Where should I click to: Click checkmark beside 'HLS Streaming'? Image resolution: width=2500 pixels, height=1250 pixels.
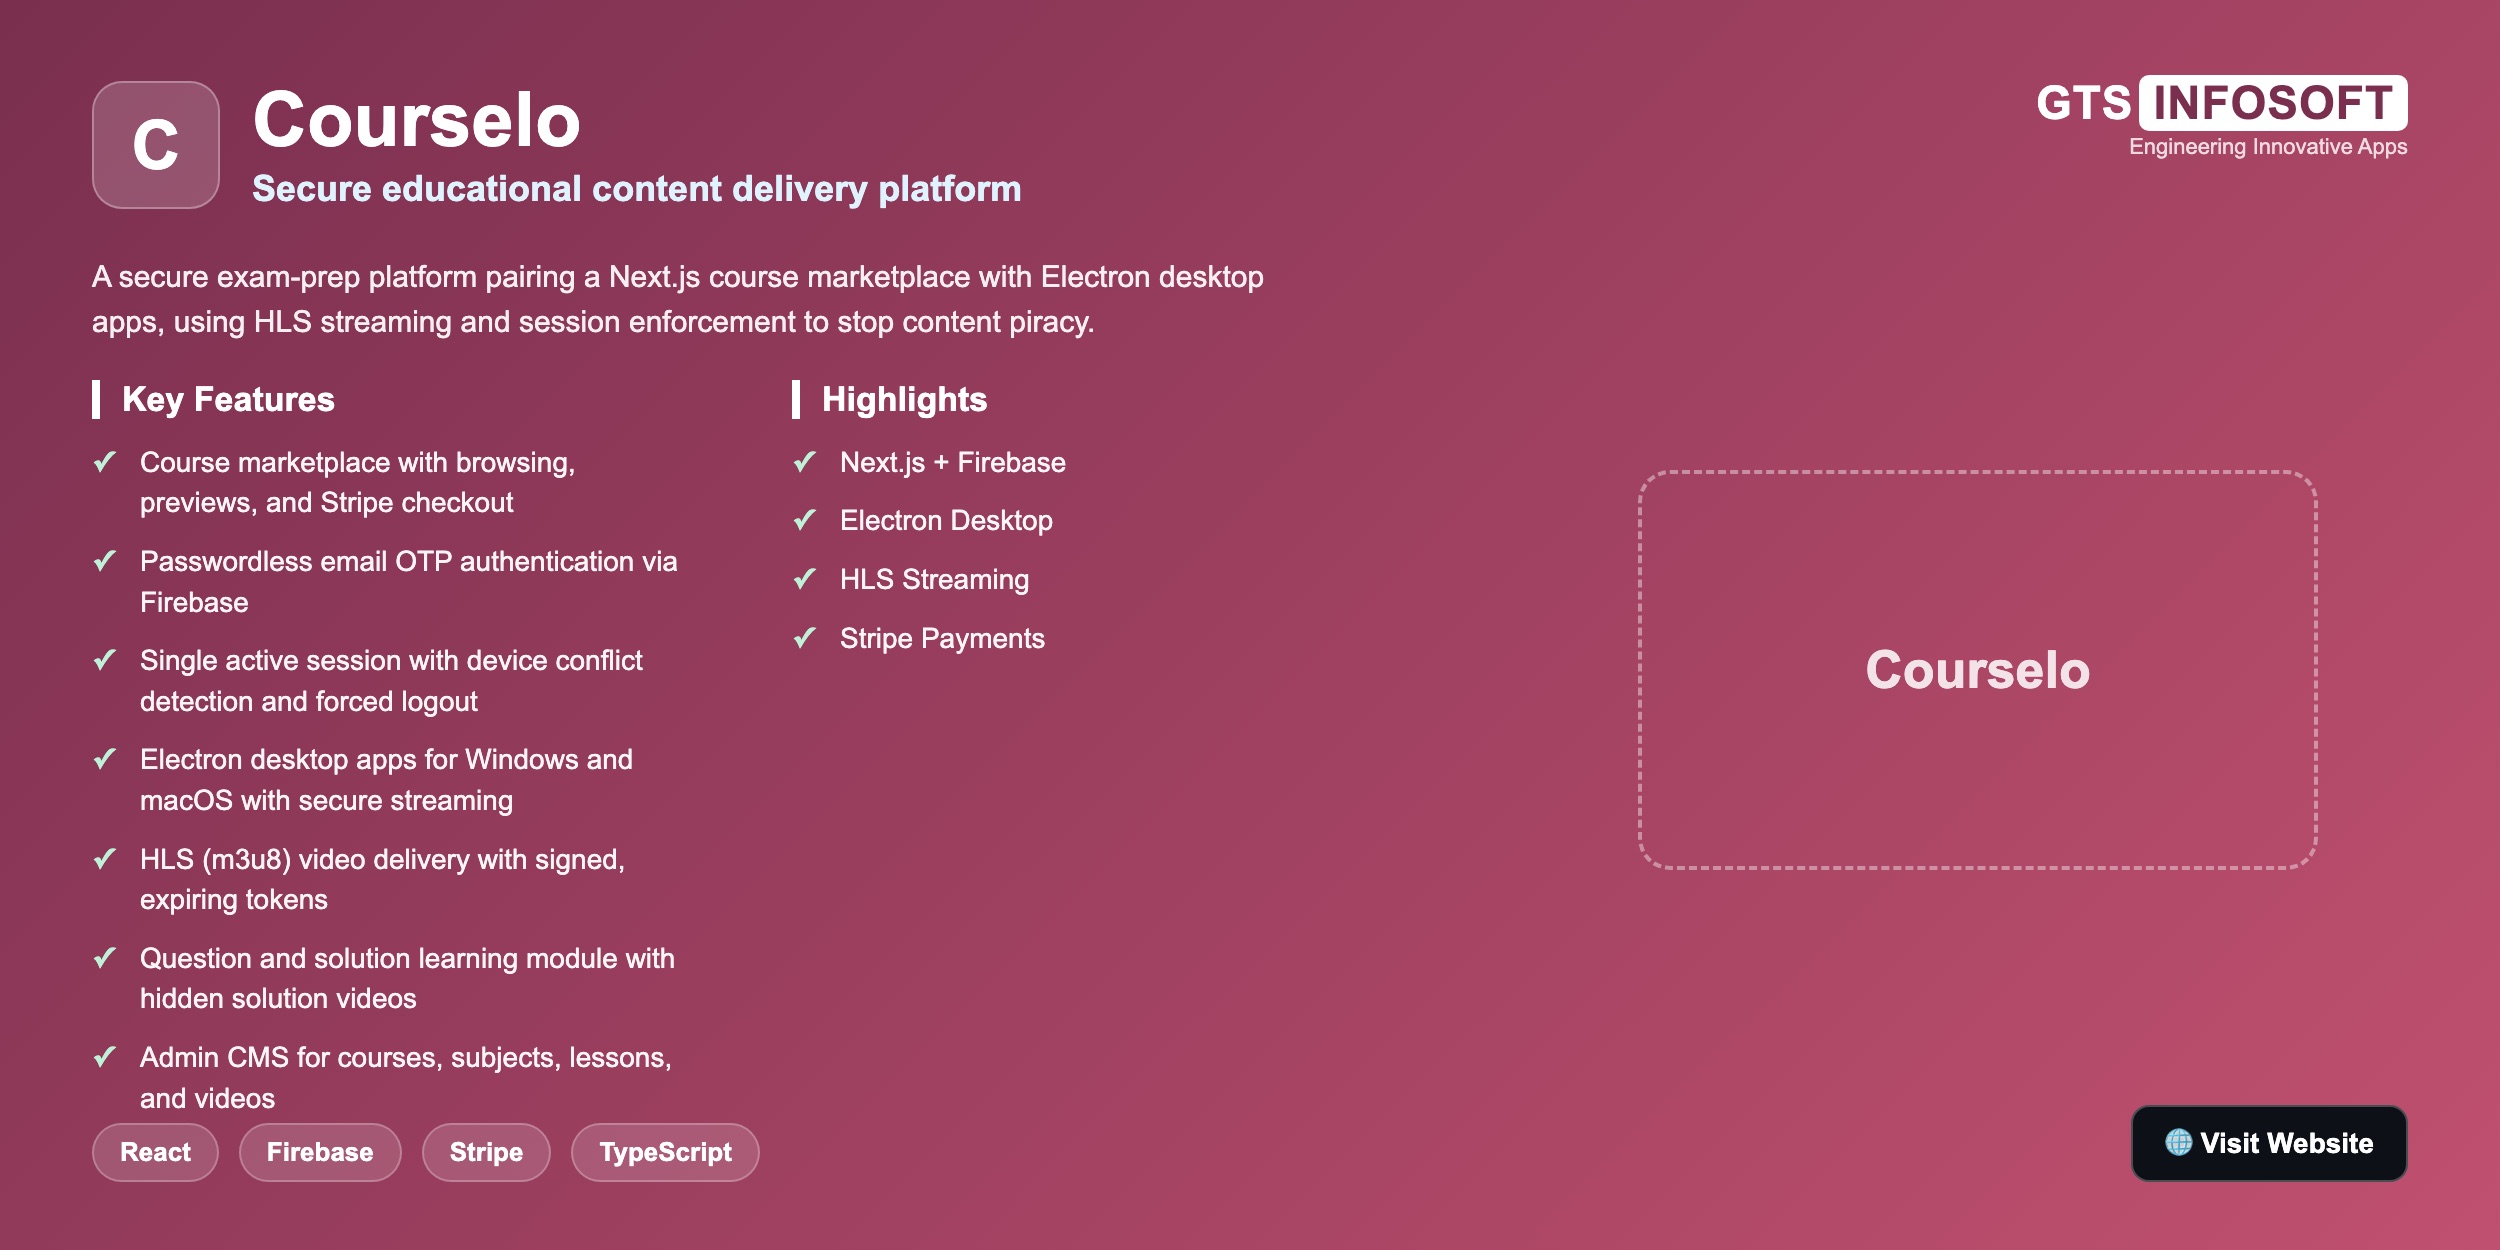(805, 579)
